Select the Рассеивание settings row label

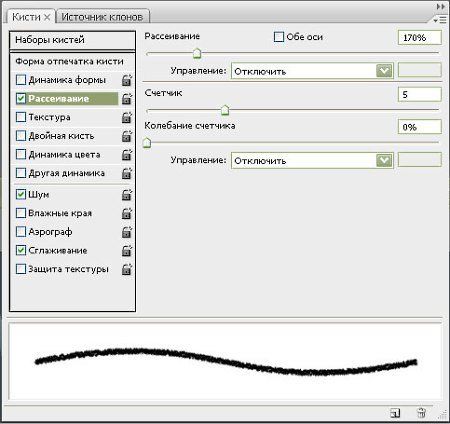point(59,99)
